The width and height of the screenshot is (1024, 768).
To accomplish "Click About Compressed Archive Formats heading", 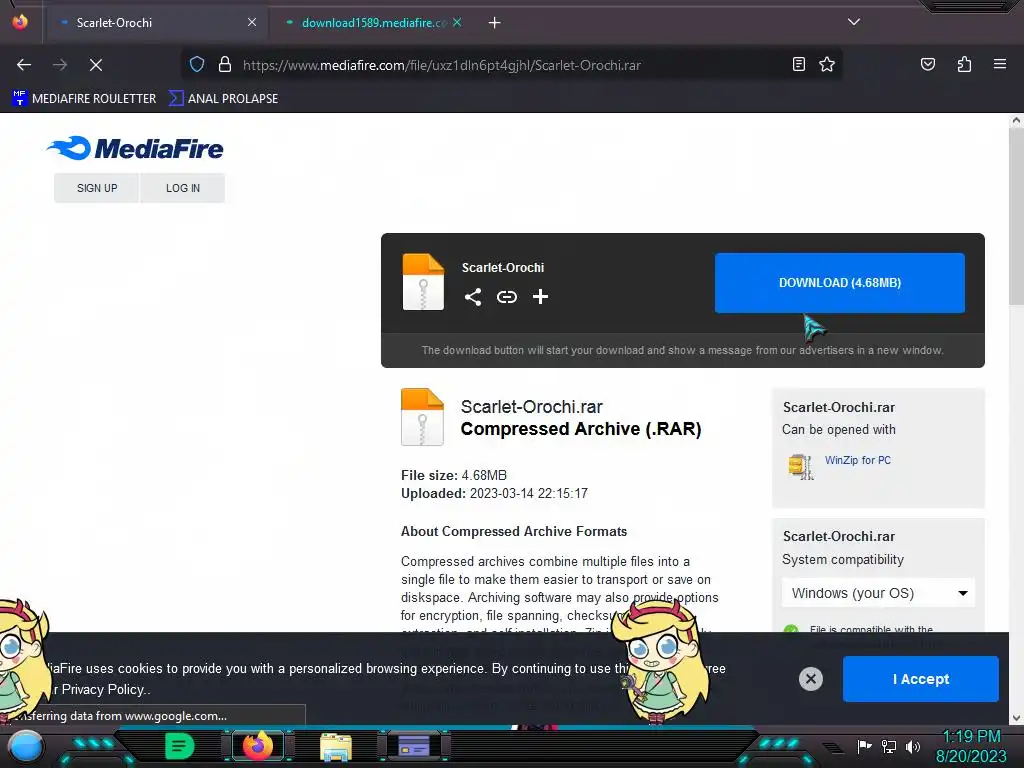I will pos(514,532).
